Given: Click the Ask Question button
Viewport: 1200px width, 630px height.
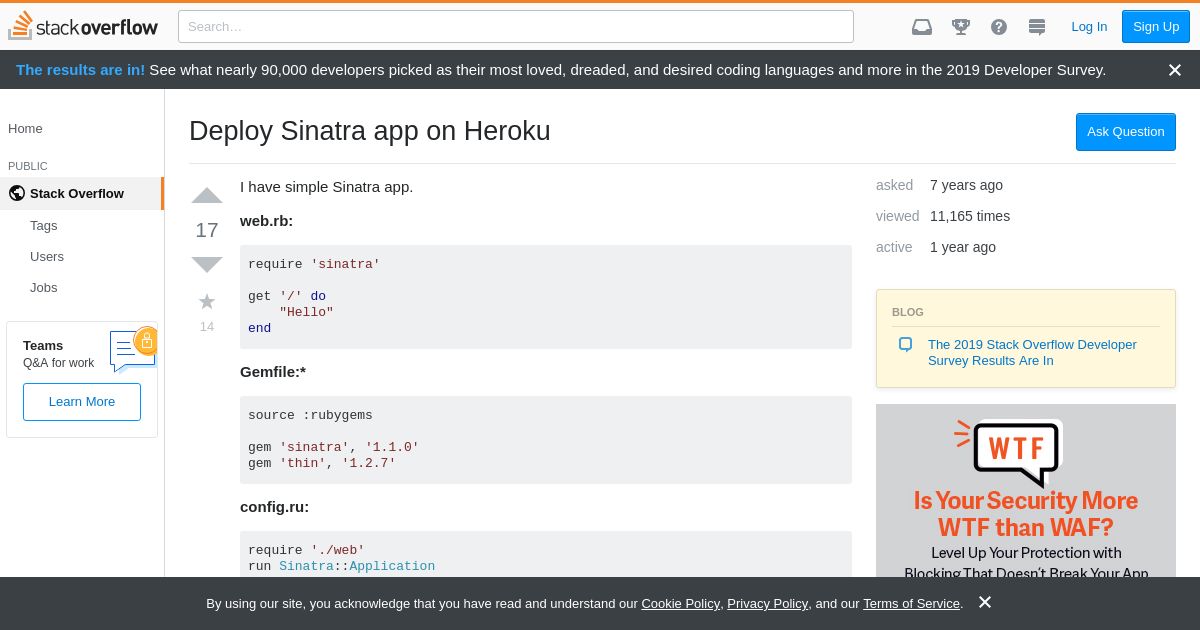Looking at the screenshot, I should 1126,132.
